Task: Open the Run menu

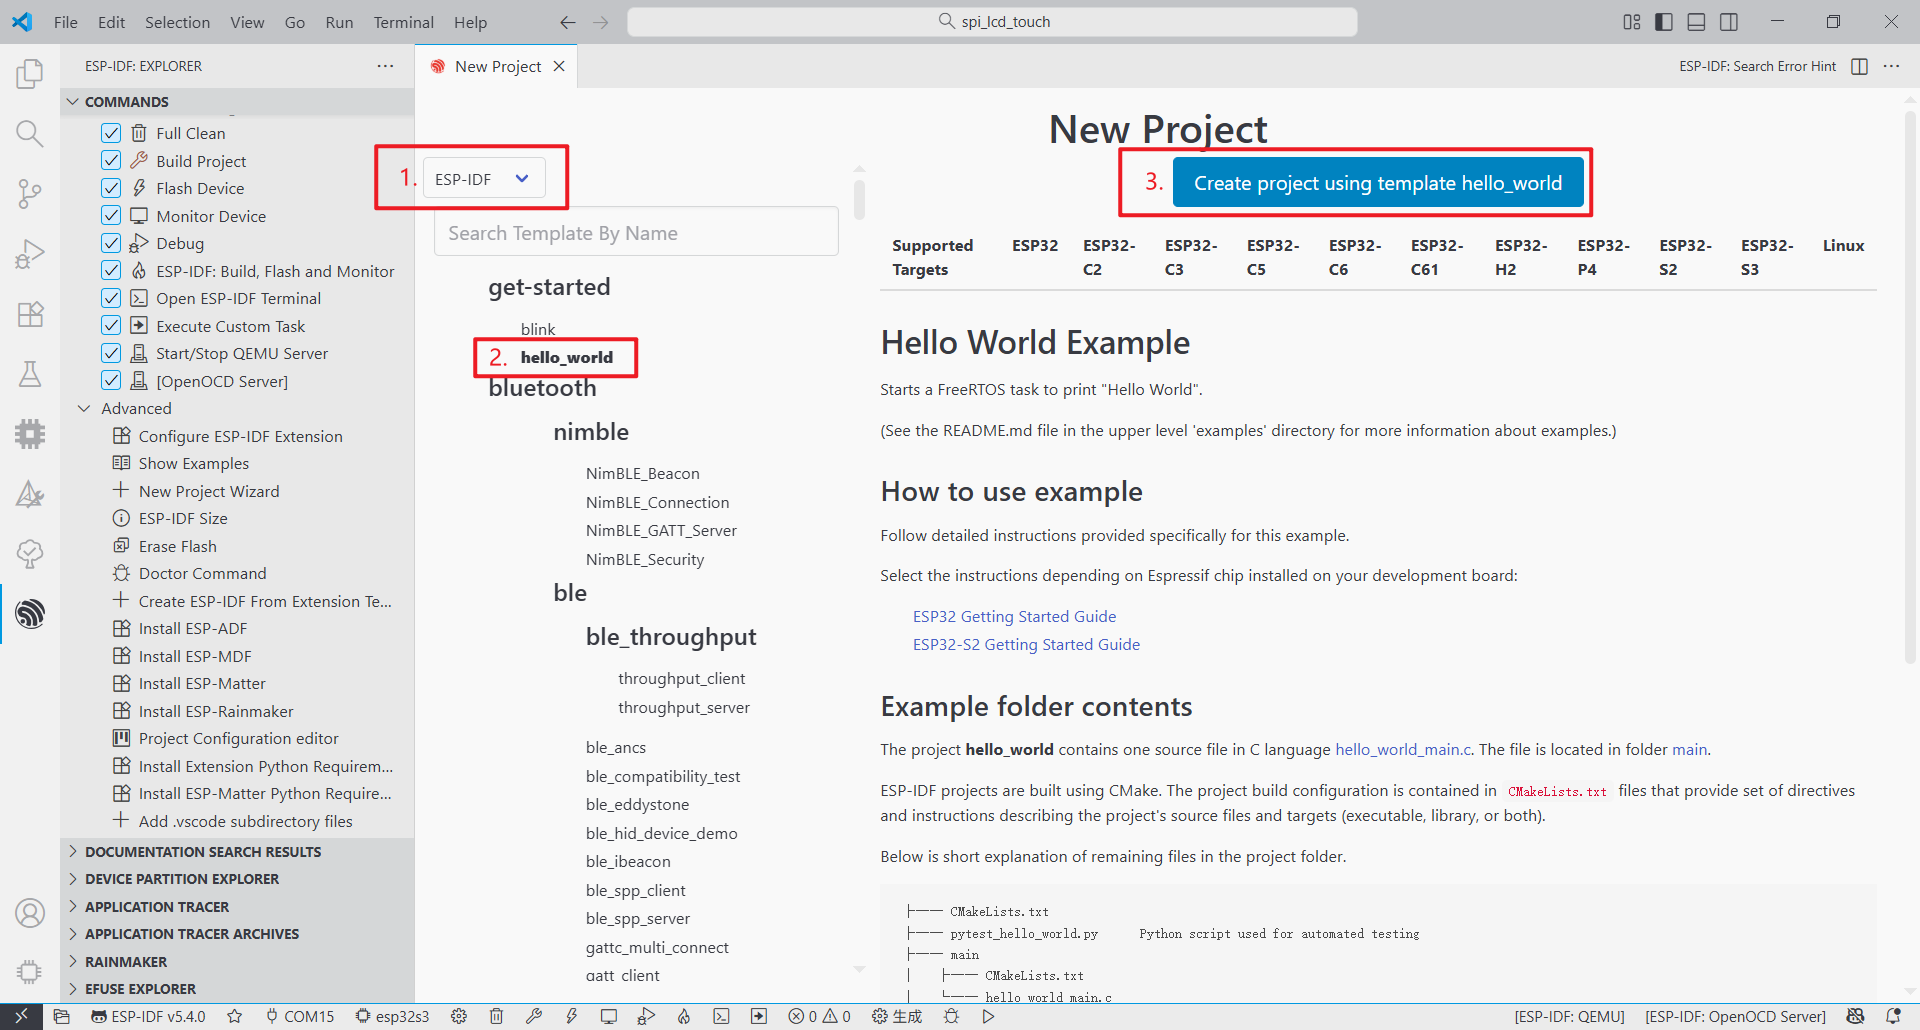Action: coord(339,22)
